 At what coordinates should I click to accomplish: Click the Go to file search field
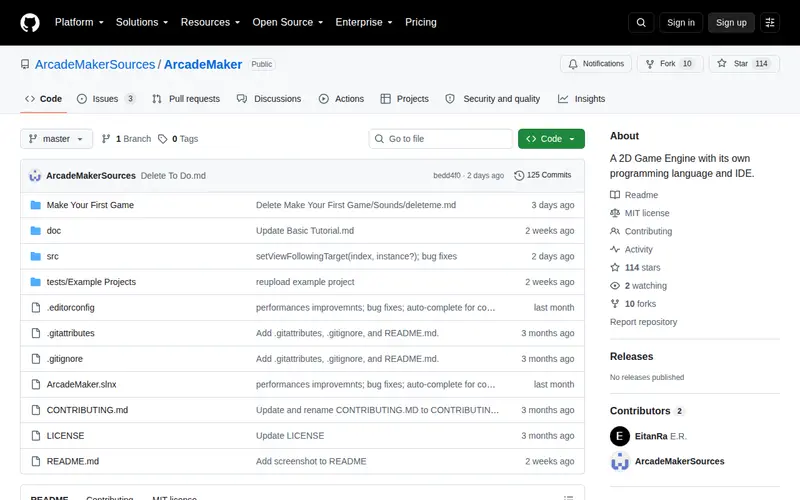441,139
